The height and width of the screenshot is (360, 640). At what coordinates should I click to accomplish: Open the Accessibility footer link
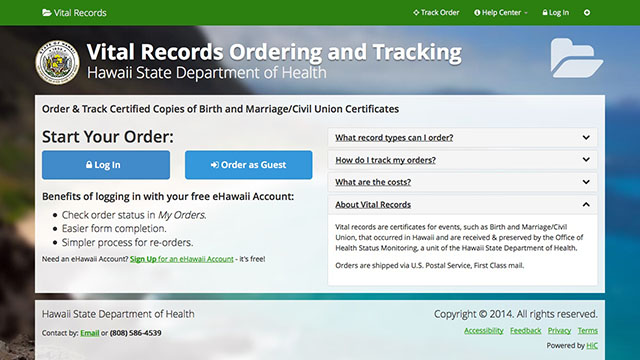484,331
